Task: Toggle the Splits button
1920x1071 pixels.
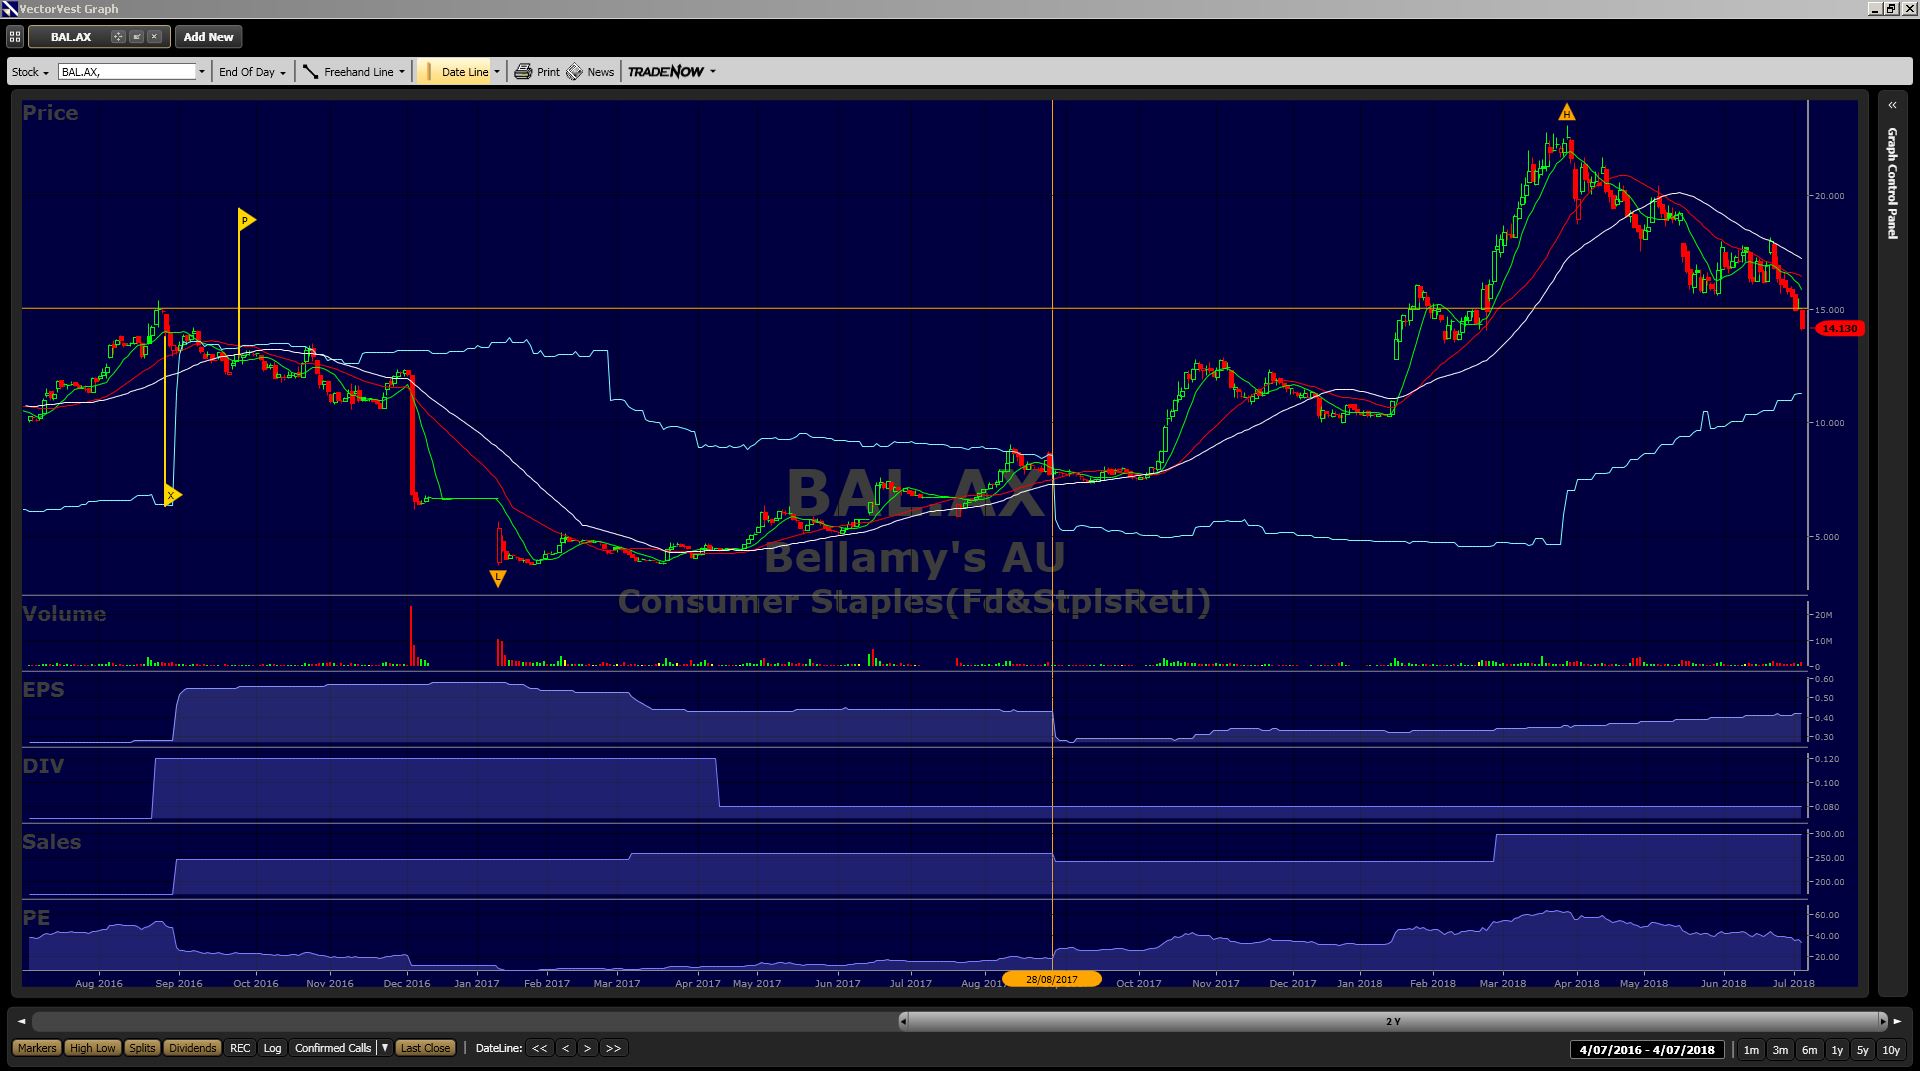Action: [x=142, y=1048]
